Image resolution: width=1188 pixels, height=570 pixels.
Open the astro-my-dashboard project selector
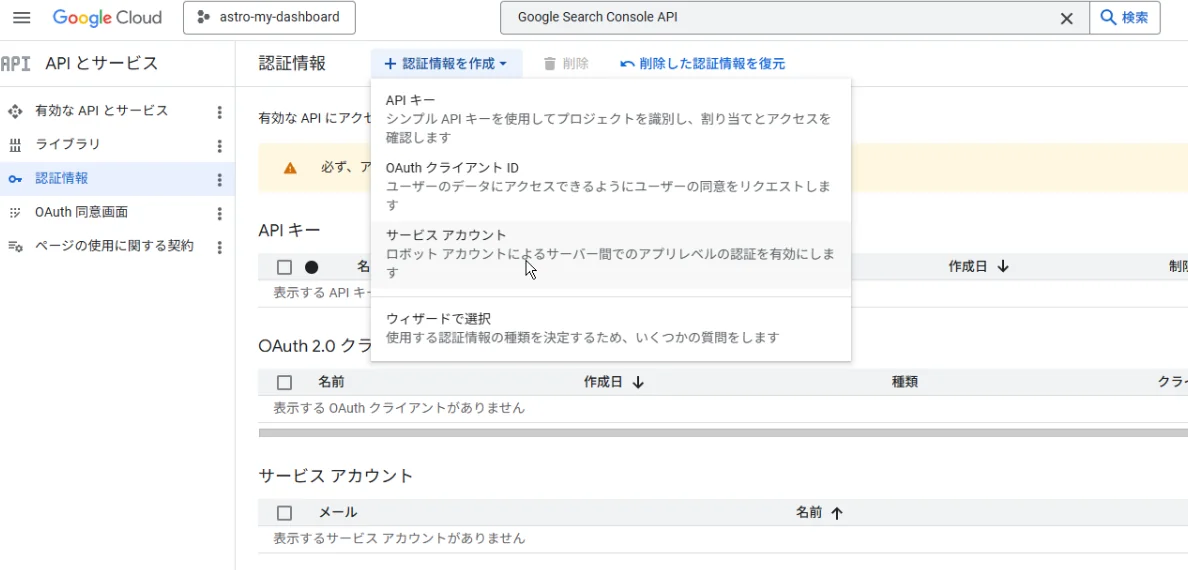(x=269, y=18)
